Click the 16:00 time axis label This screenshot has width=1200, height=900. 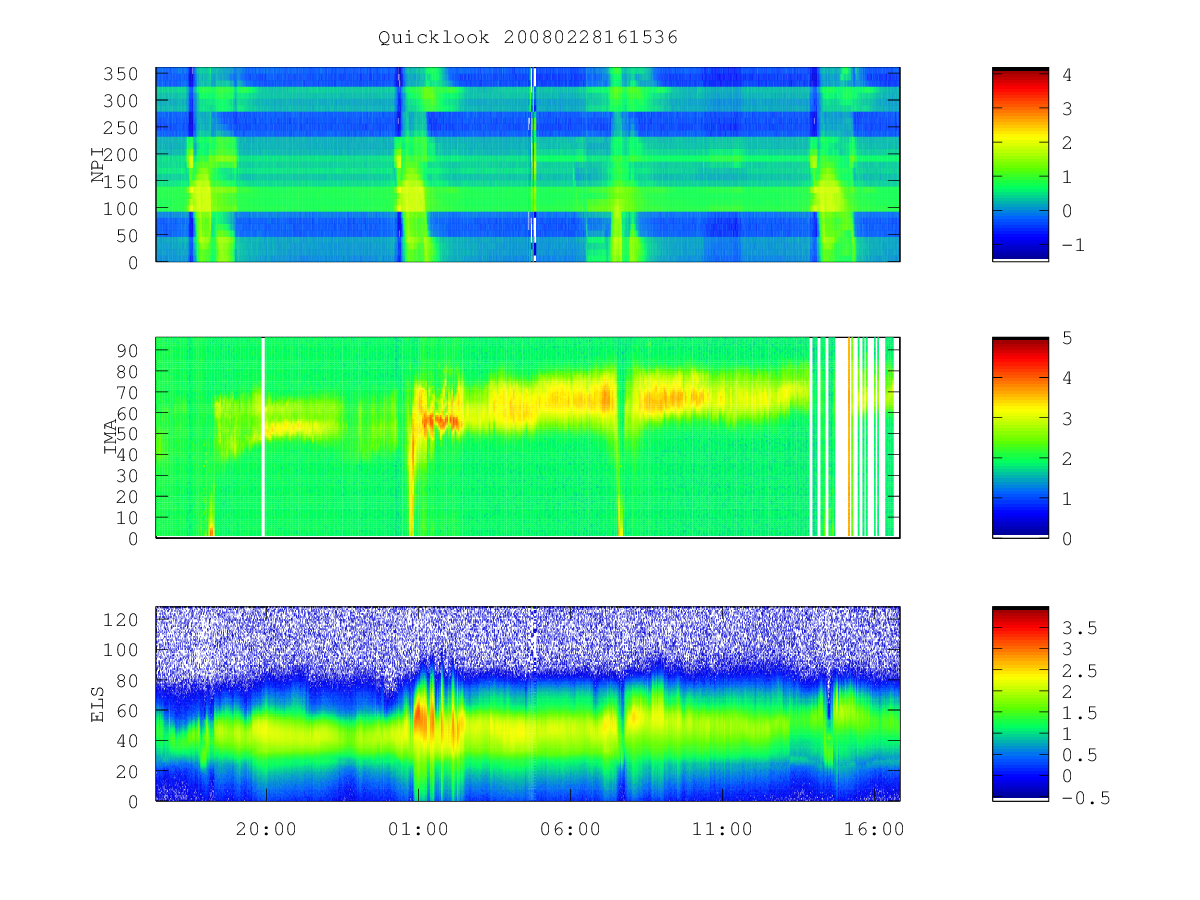pyautogui.click(x=874, y=829)
